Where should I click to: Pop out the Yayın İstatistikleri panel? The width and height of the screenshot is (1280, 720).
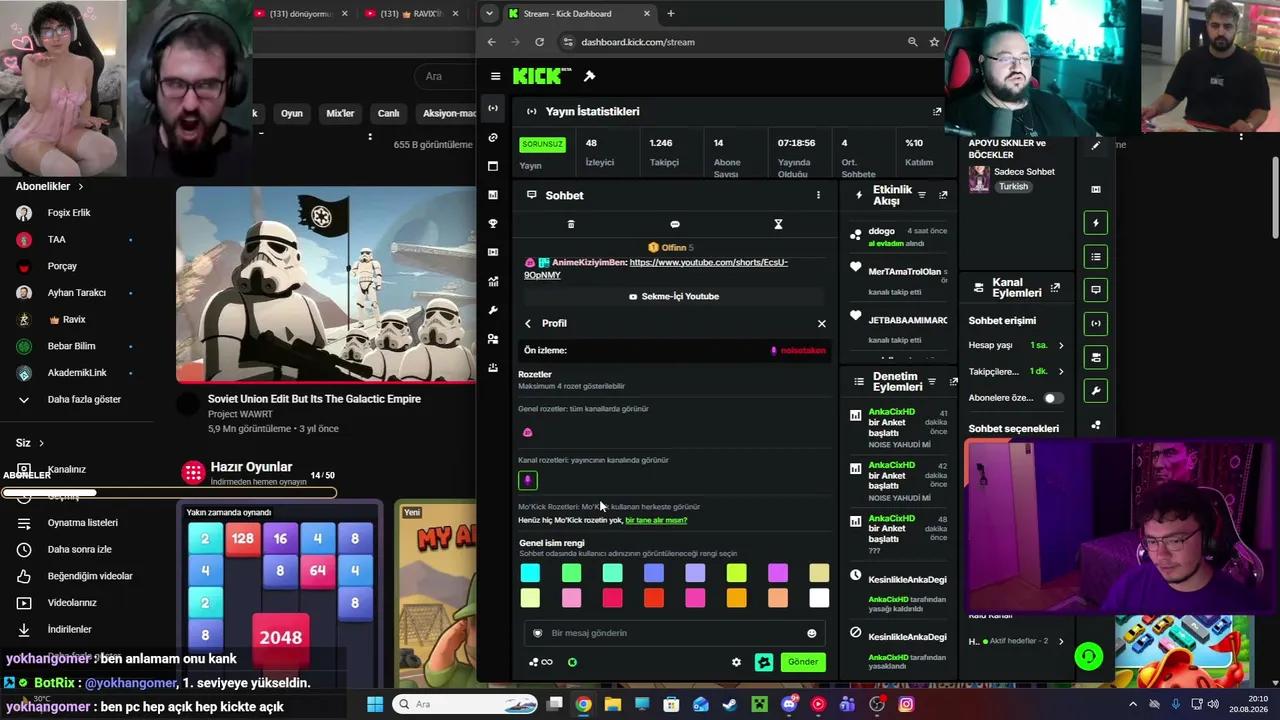click(x=937, y=112)
